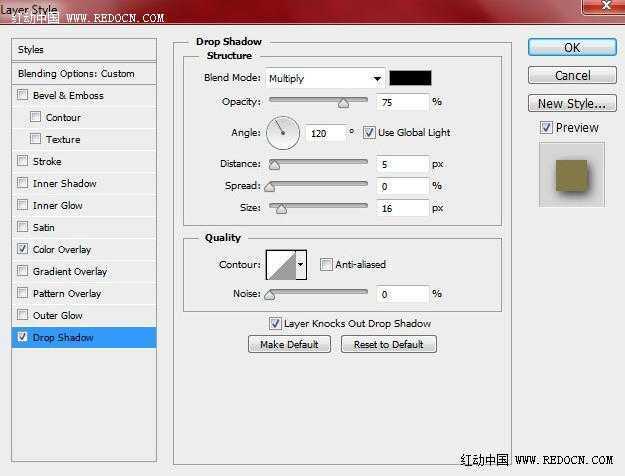Click the Spread value field
This screenshot has height=476, width=625.
[x=403, y=186]
